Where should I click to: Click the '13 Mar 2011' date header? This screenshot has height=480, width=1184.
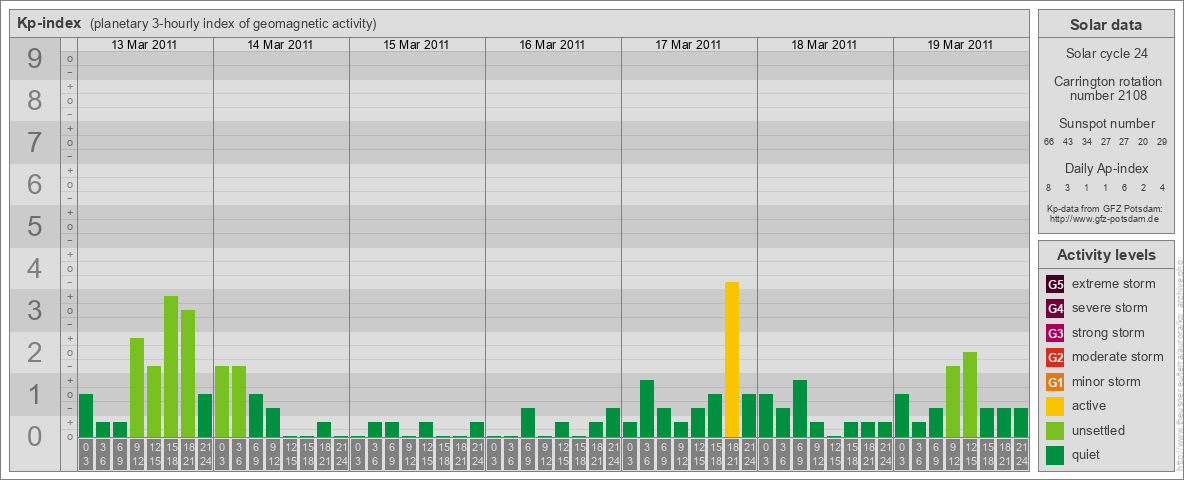click(x=144, y=45)
